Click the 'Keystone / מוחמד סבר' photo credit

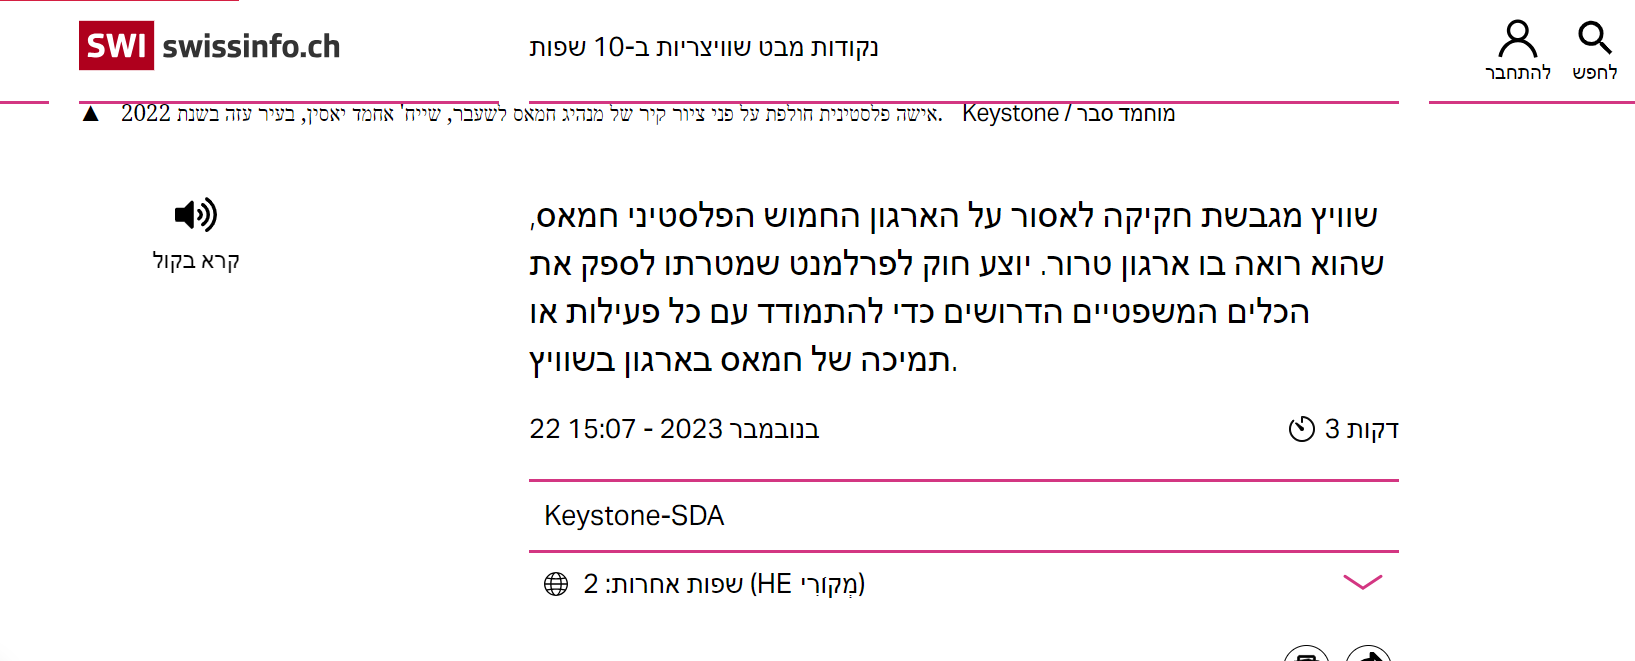click(1068, 114)
